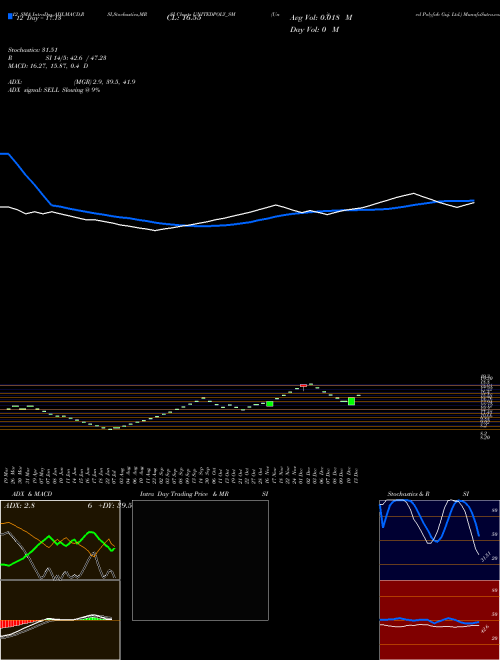Click the RSI 14/3 value '42.6 / 47.23'

pyautogui.click(x=86, y=58)
